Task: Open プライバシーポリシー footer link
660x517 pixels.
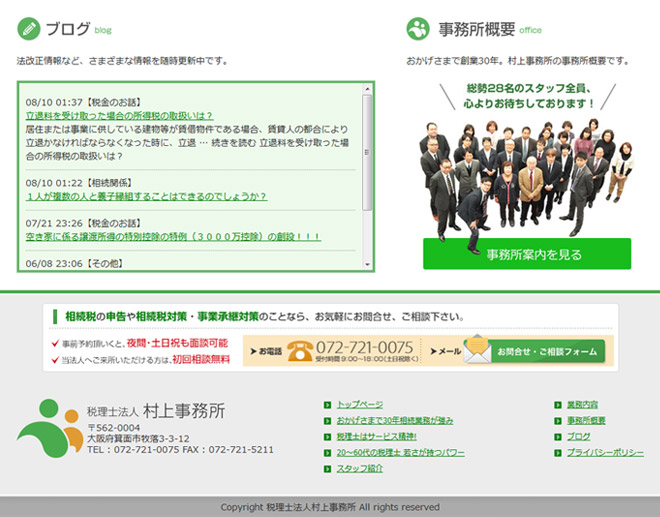Action: click(x=605, y=453)
